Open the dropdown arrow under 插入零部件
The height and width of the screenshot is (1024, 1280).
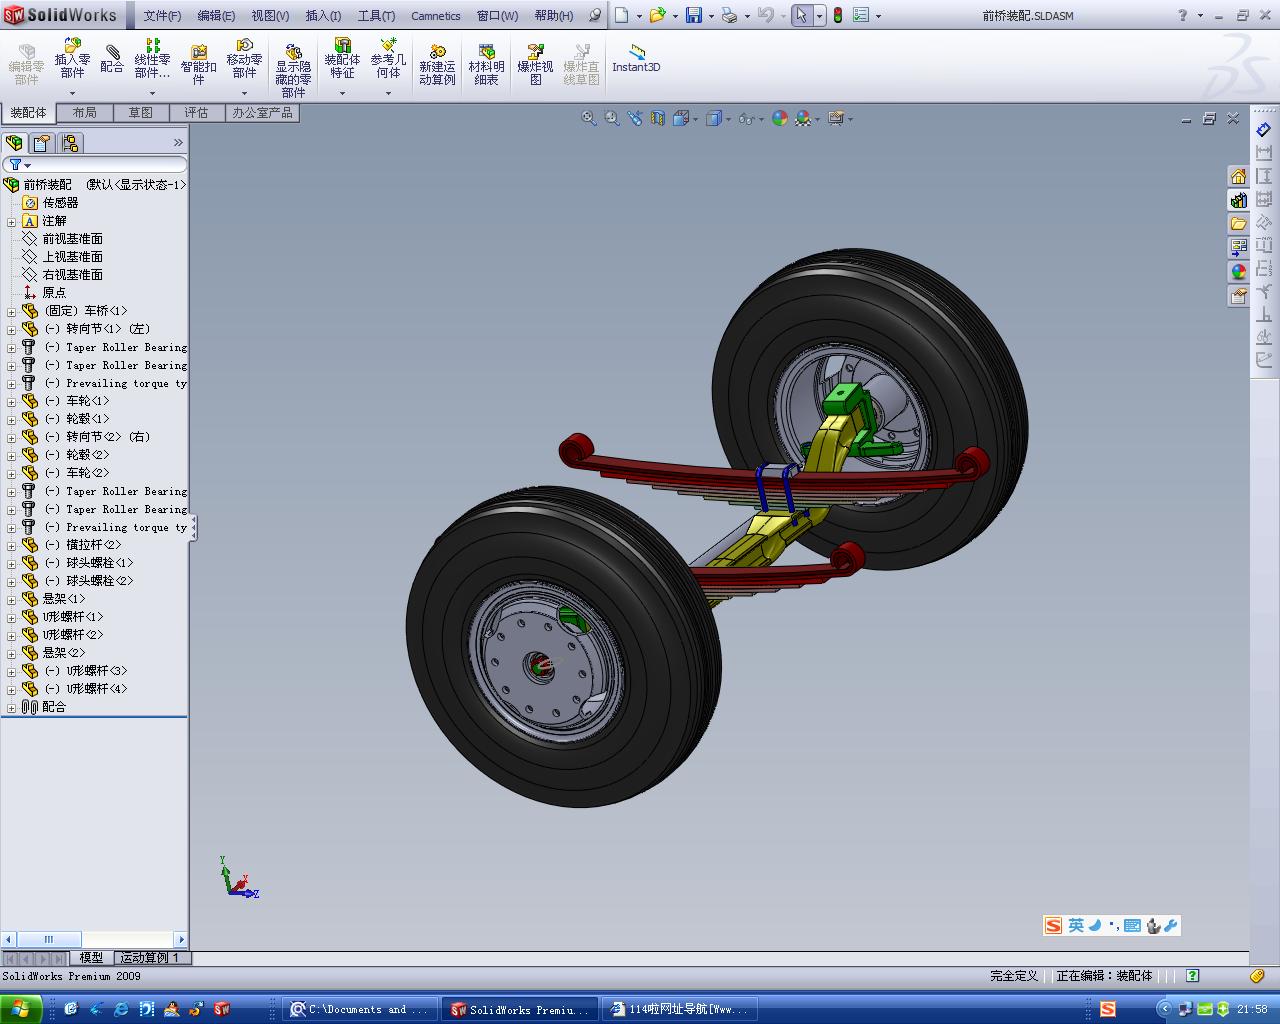point(72,93)
